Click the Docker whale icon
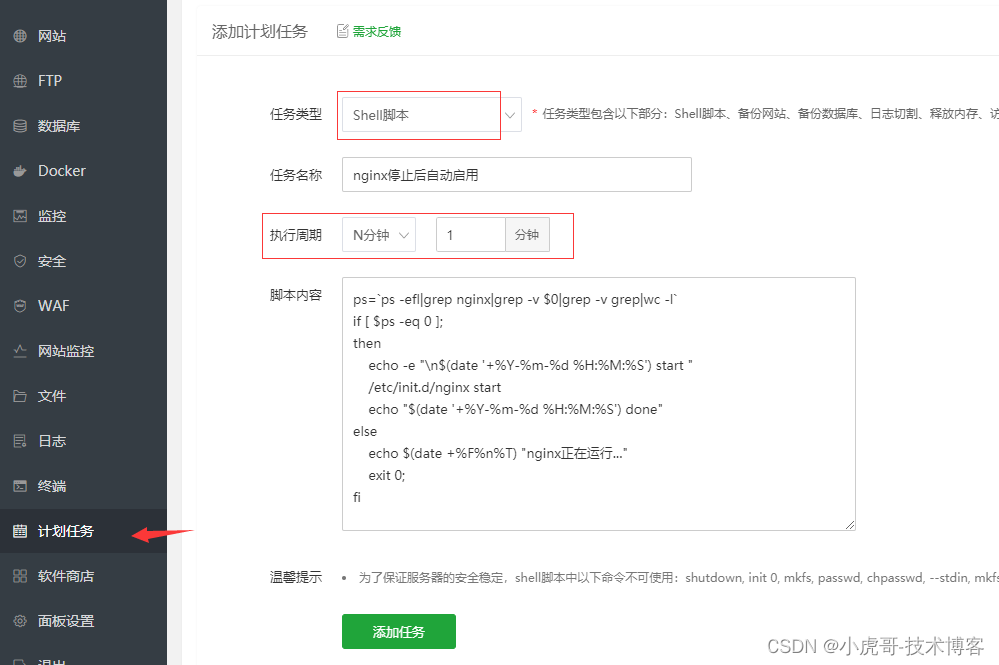 (20, 171)
